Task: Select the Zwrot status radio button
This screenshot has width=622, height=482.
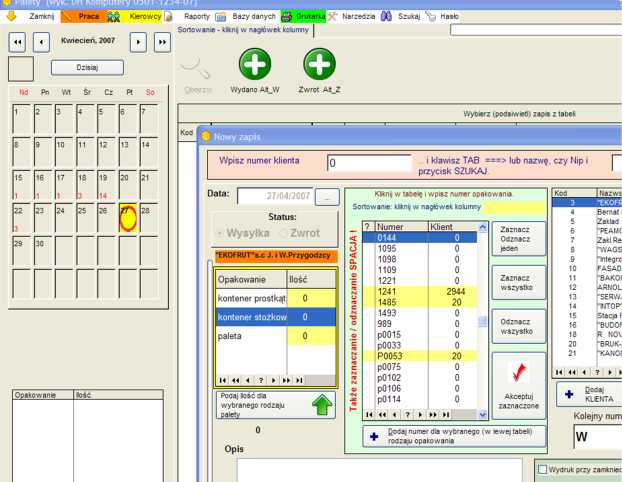Action: 283,233
